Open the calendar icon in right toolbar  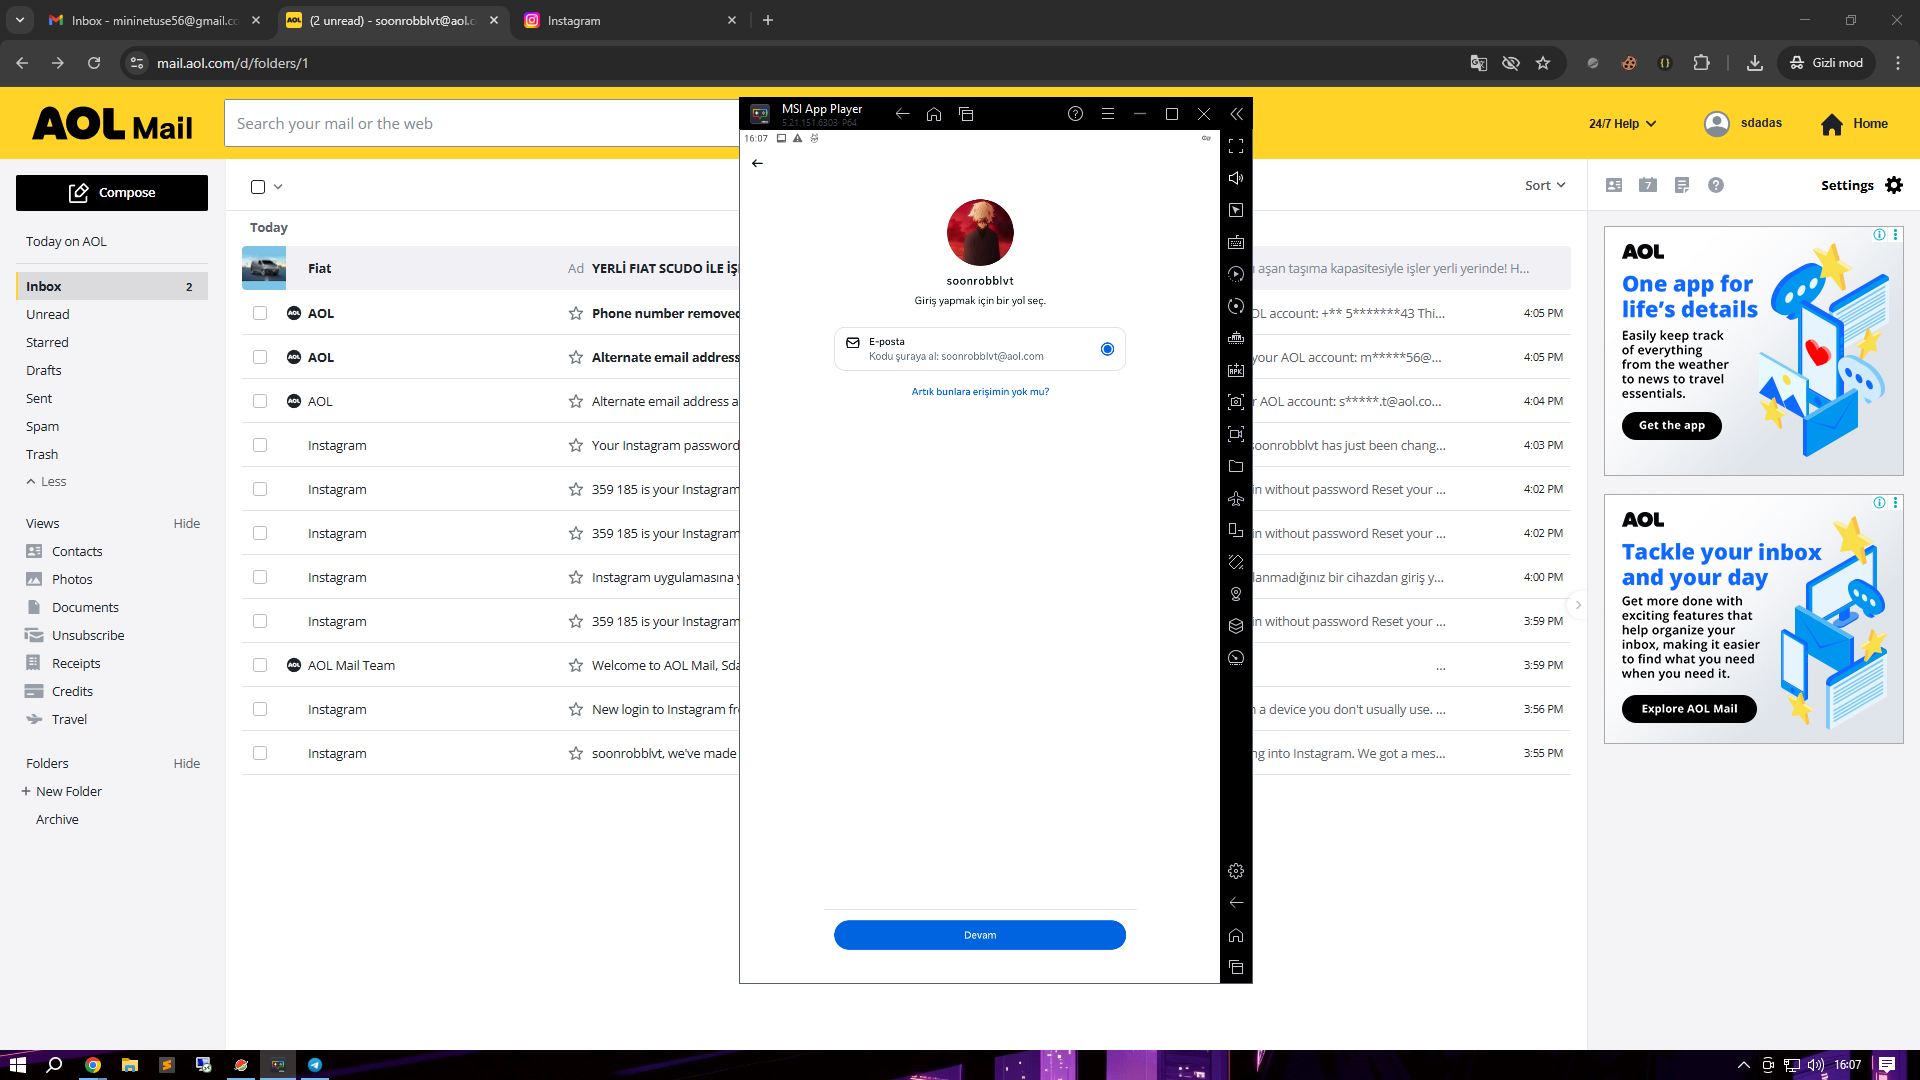[1648, 185]
